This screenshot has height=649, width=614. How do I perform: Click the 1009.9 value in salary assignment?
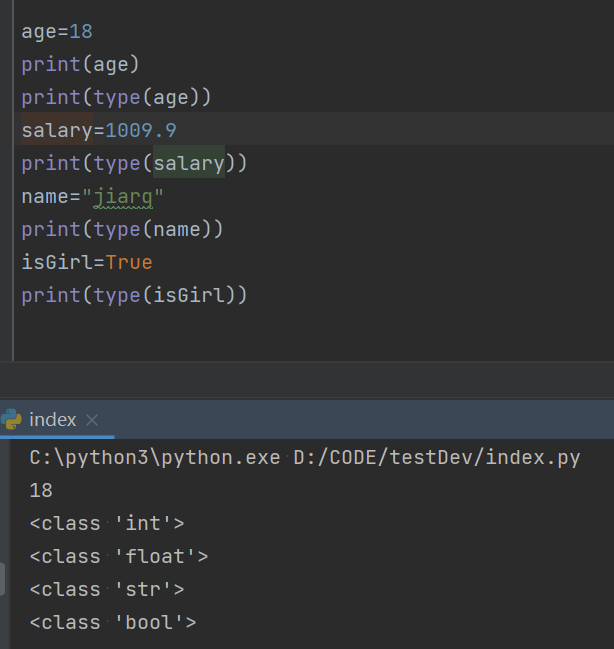(141, 130)
